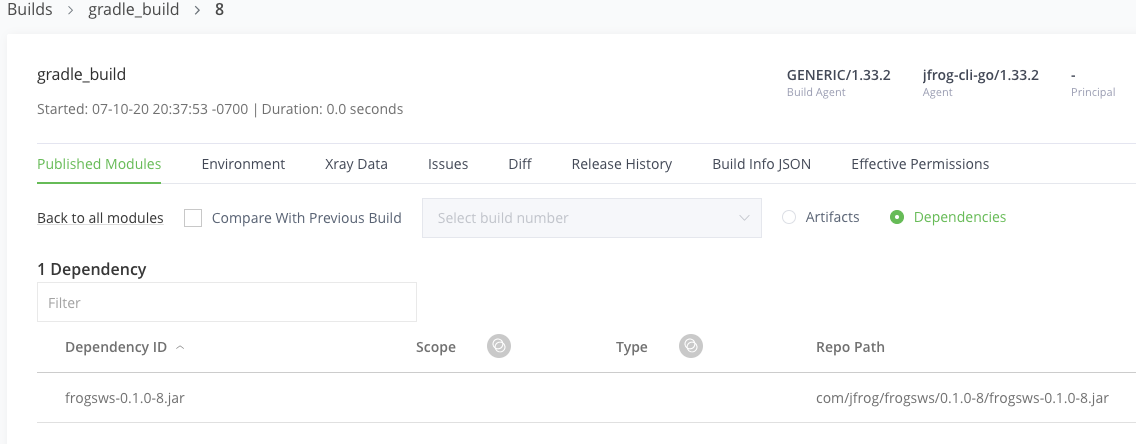1136x444 pixels.
Task: Open the Effective Permissions tab
Action: (920, 164)
